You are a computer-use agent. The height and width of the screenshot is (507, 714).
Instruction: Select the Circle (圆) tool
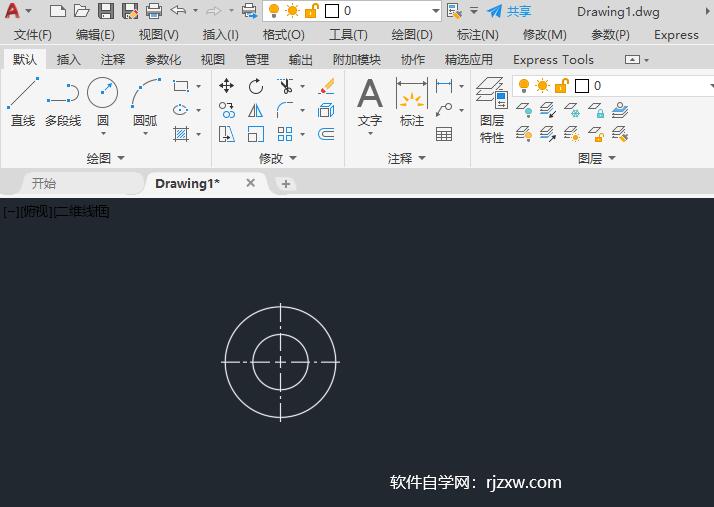pos(102,101)
